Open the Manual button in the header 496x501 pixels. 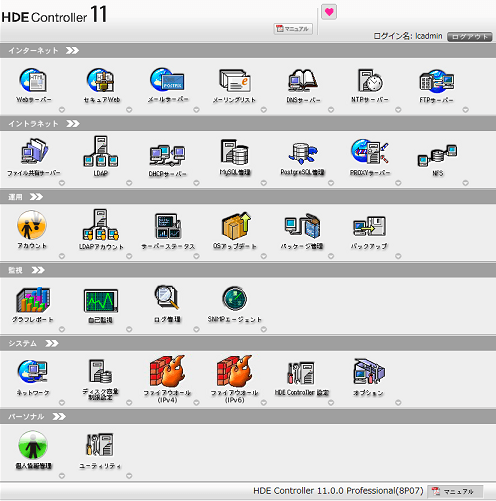(x=293, y=29)
